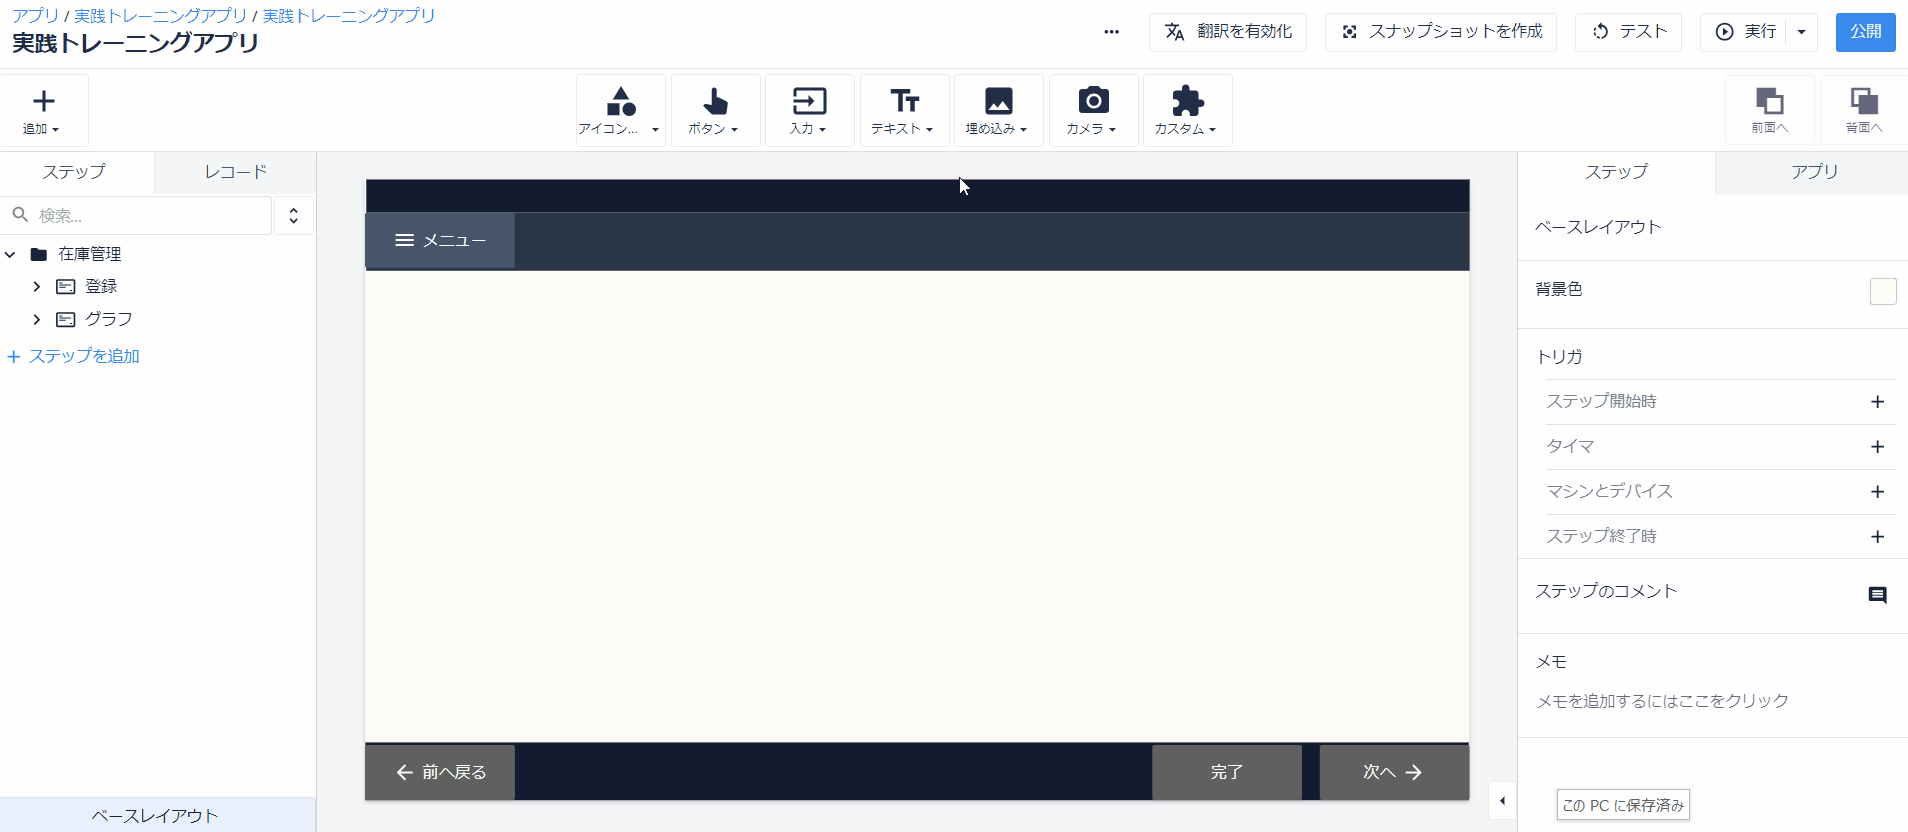Open the 実行 dropdown arrow

click(1801, 32)
